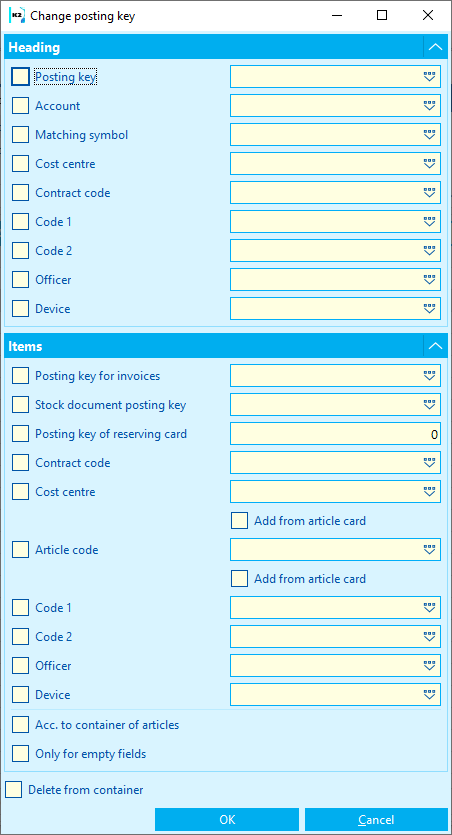Open lookup icon for Stock document posting key

[430, 405]
